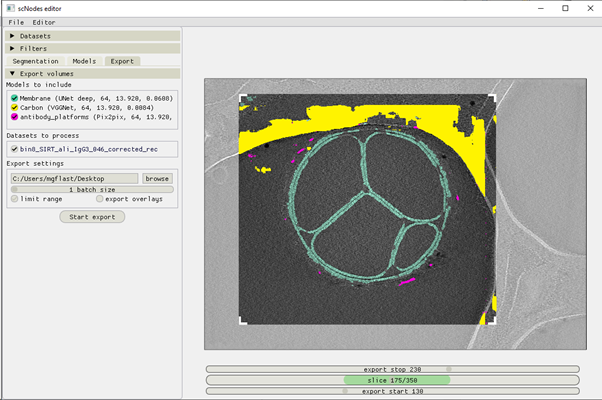
Task: Enable the export overlays option
Action: coord(100,199)
